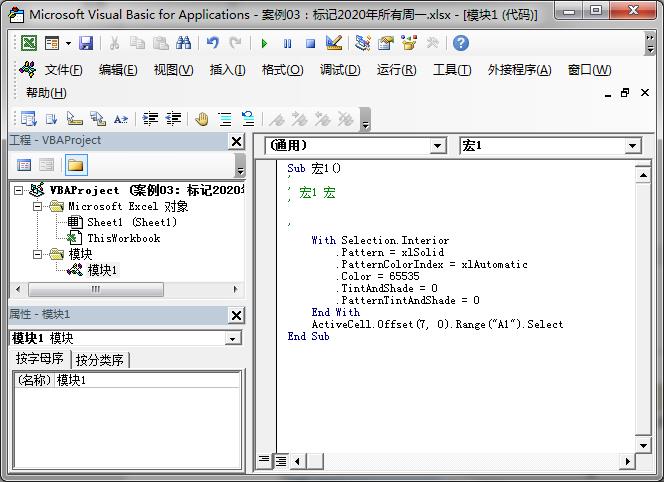Open the 宏1 procedure dropdown

pyautogui.click(x=633, y=146)
